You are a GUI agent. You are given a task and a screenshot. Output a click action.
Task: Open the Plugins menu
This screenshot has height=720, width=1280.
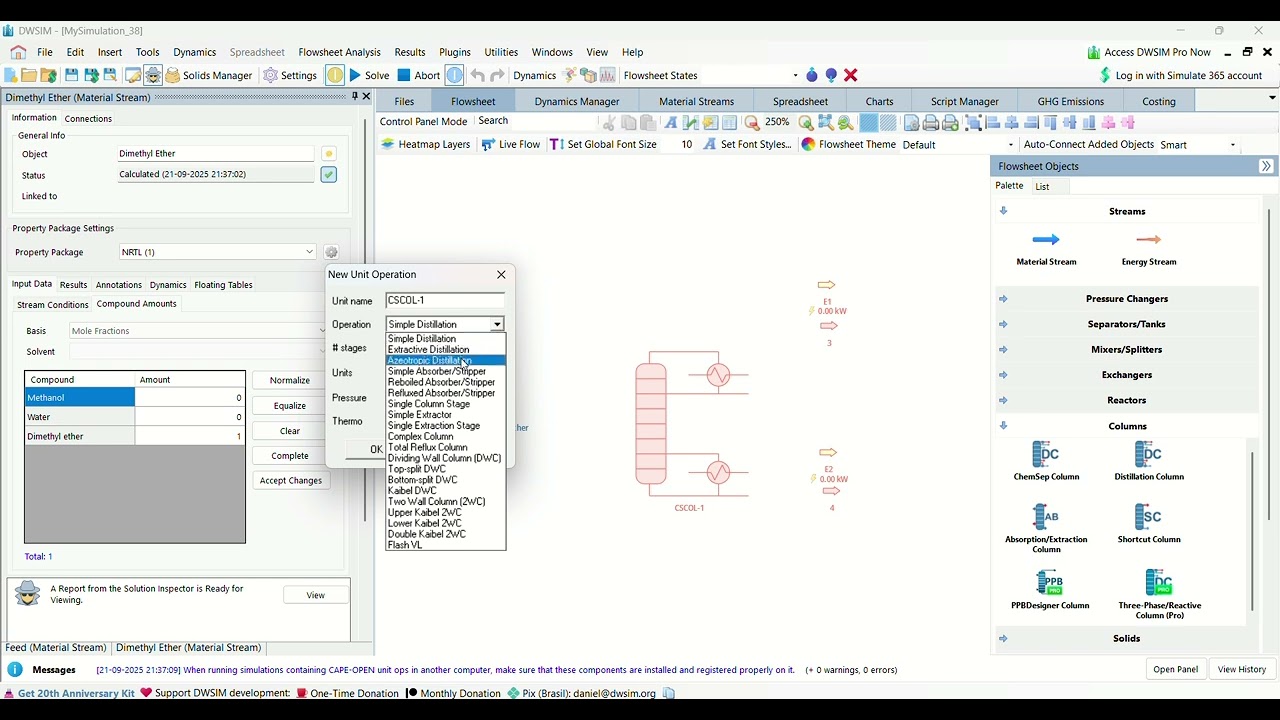tap(455, 52)
